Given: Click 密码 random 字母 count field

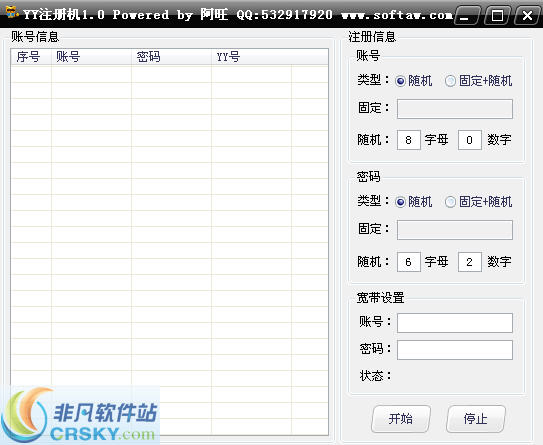Looking at the screenshot, I should (x=409, y=262).
